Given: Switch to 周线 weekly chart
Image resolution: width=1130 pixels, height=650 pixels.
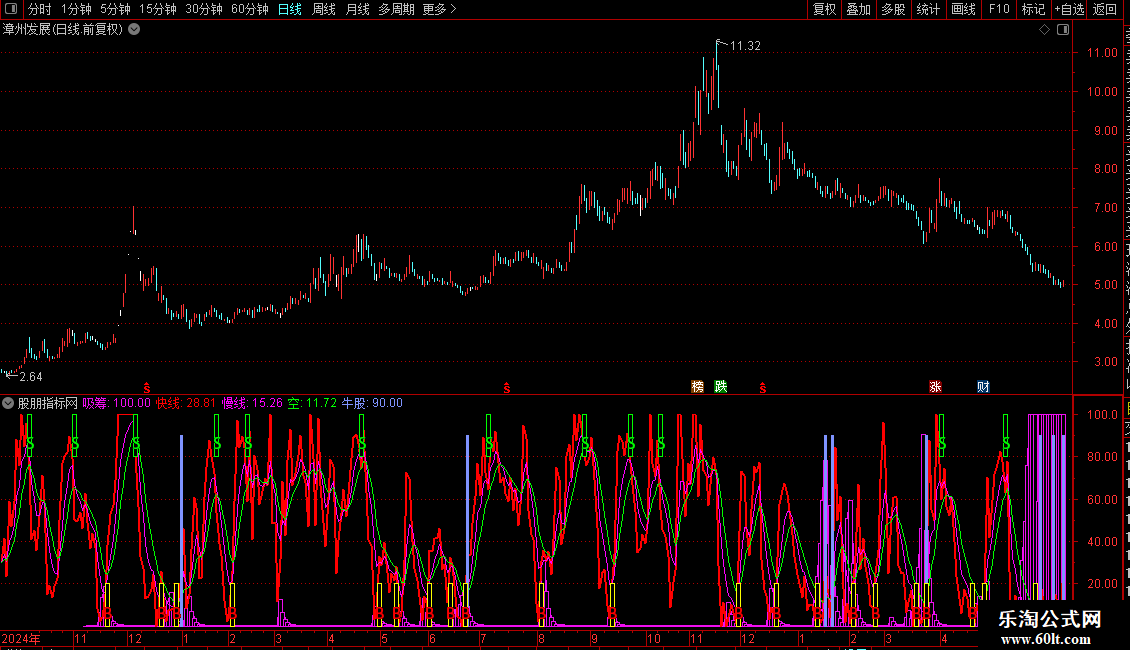Looking at the screenshot, I should point(324,9).
